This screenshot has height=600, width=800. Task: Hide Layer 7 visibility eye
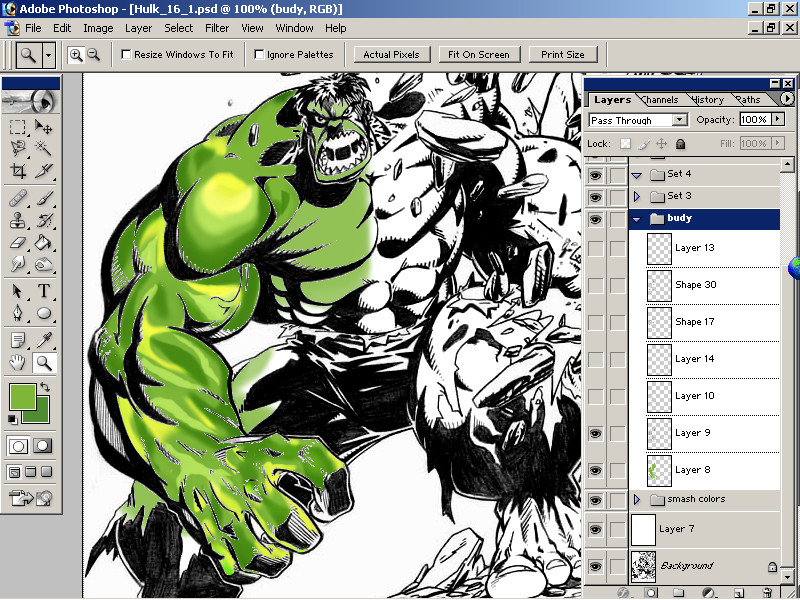click(595, 530)
